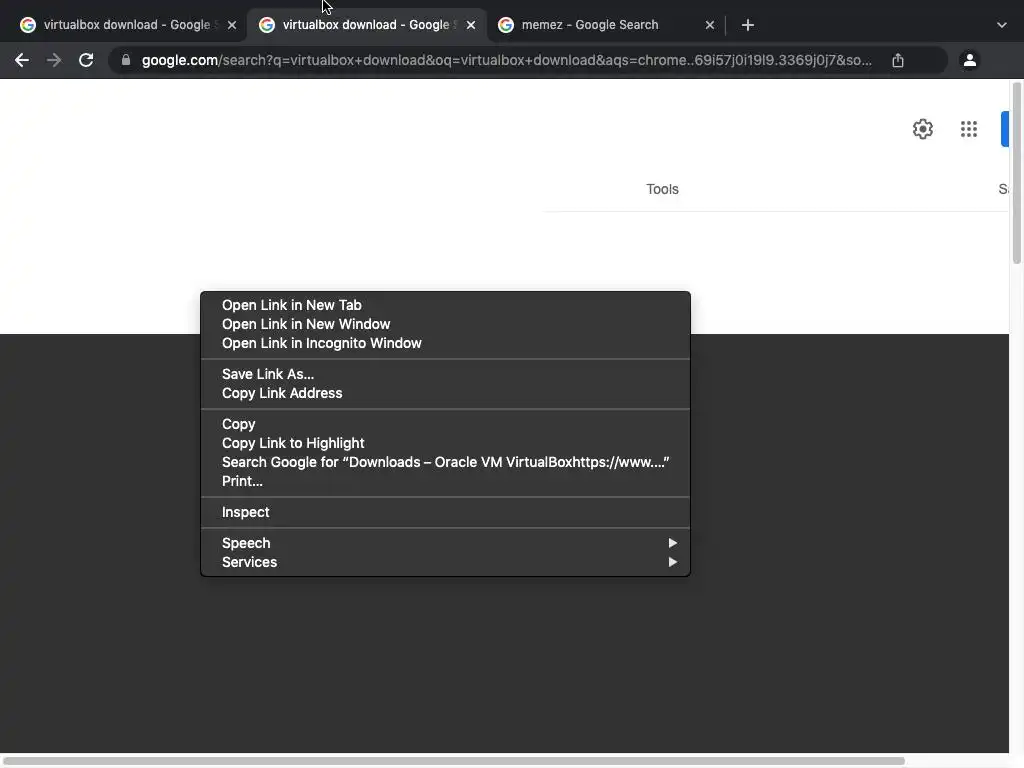Click the Tools button under search
The width and height of the screenshot is (1024, 768).
click(x=662, y=189)
